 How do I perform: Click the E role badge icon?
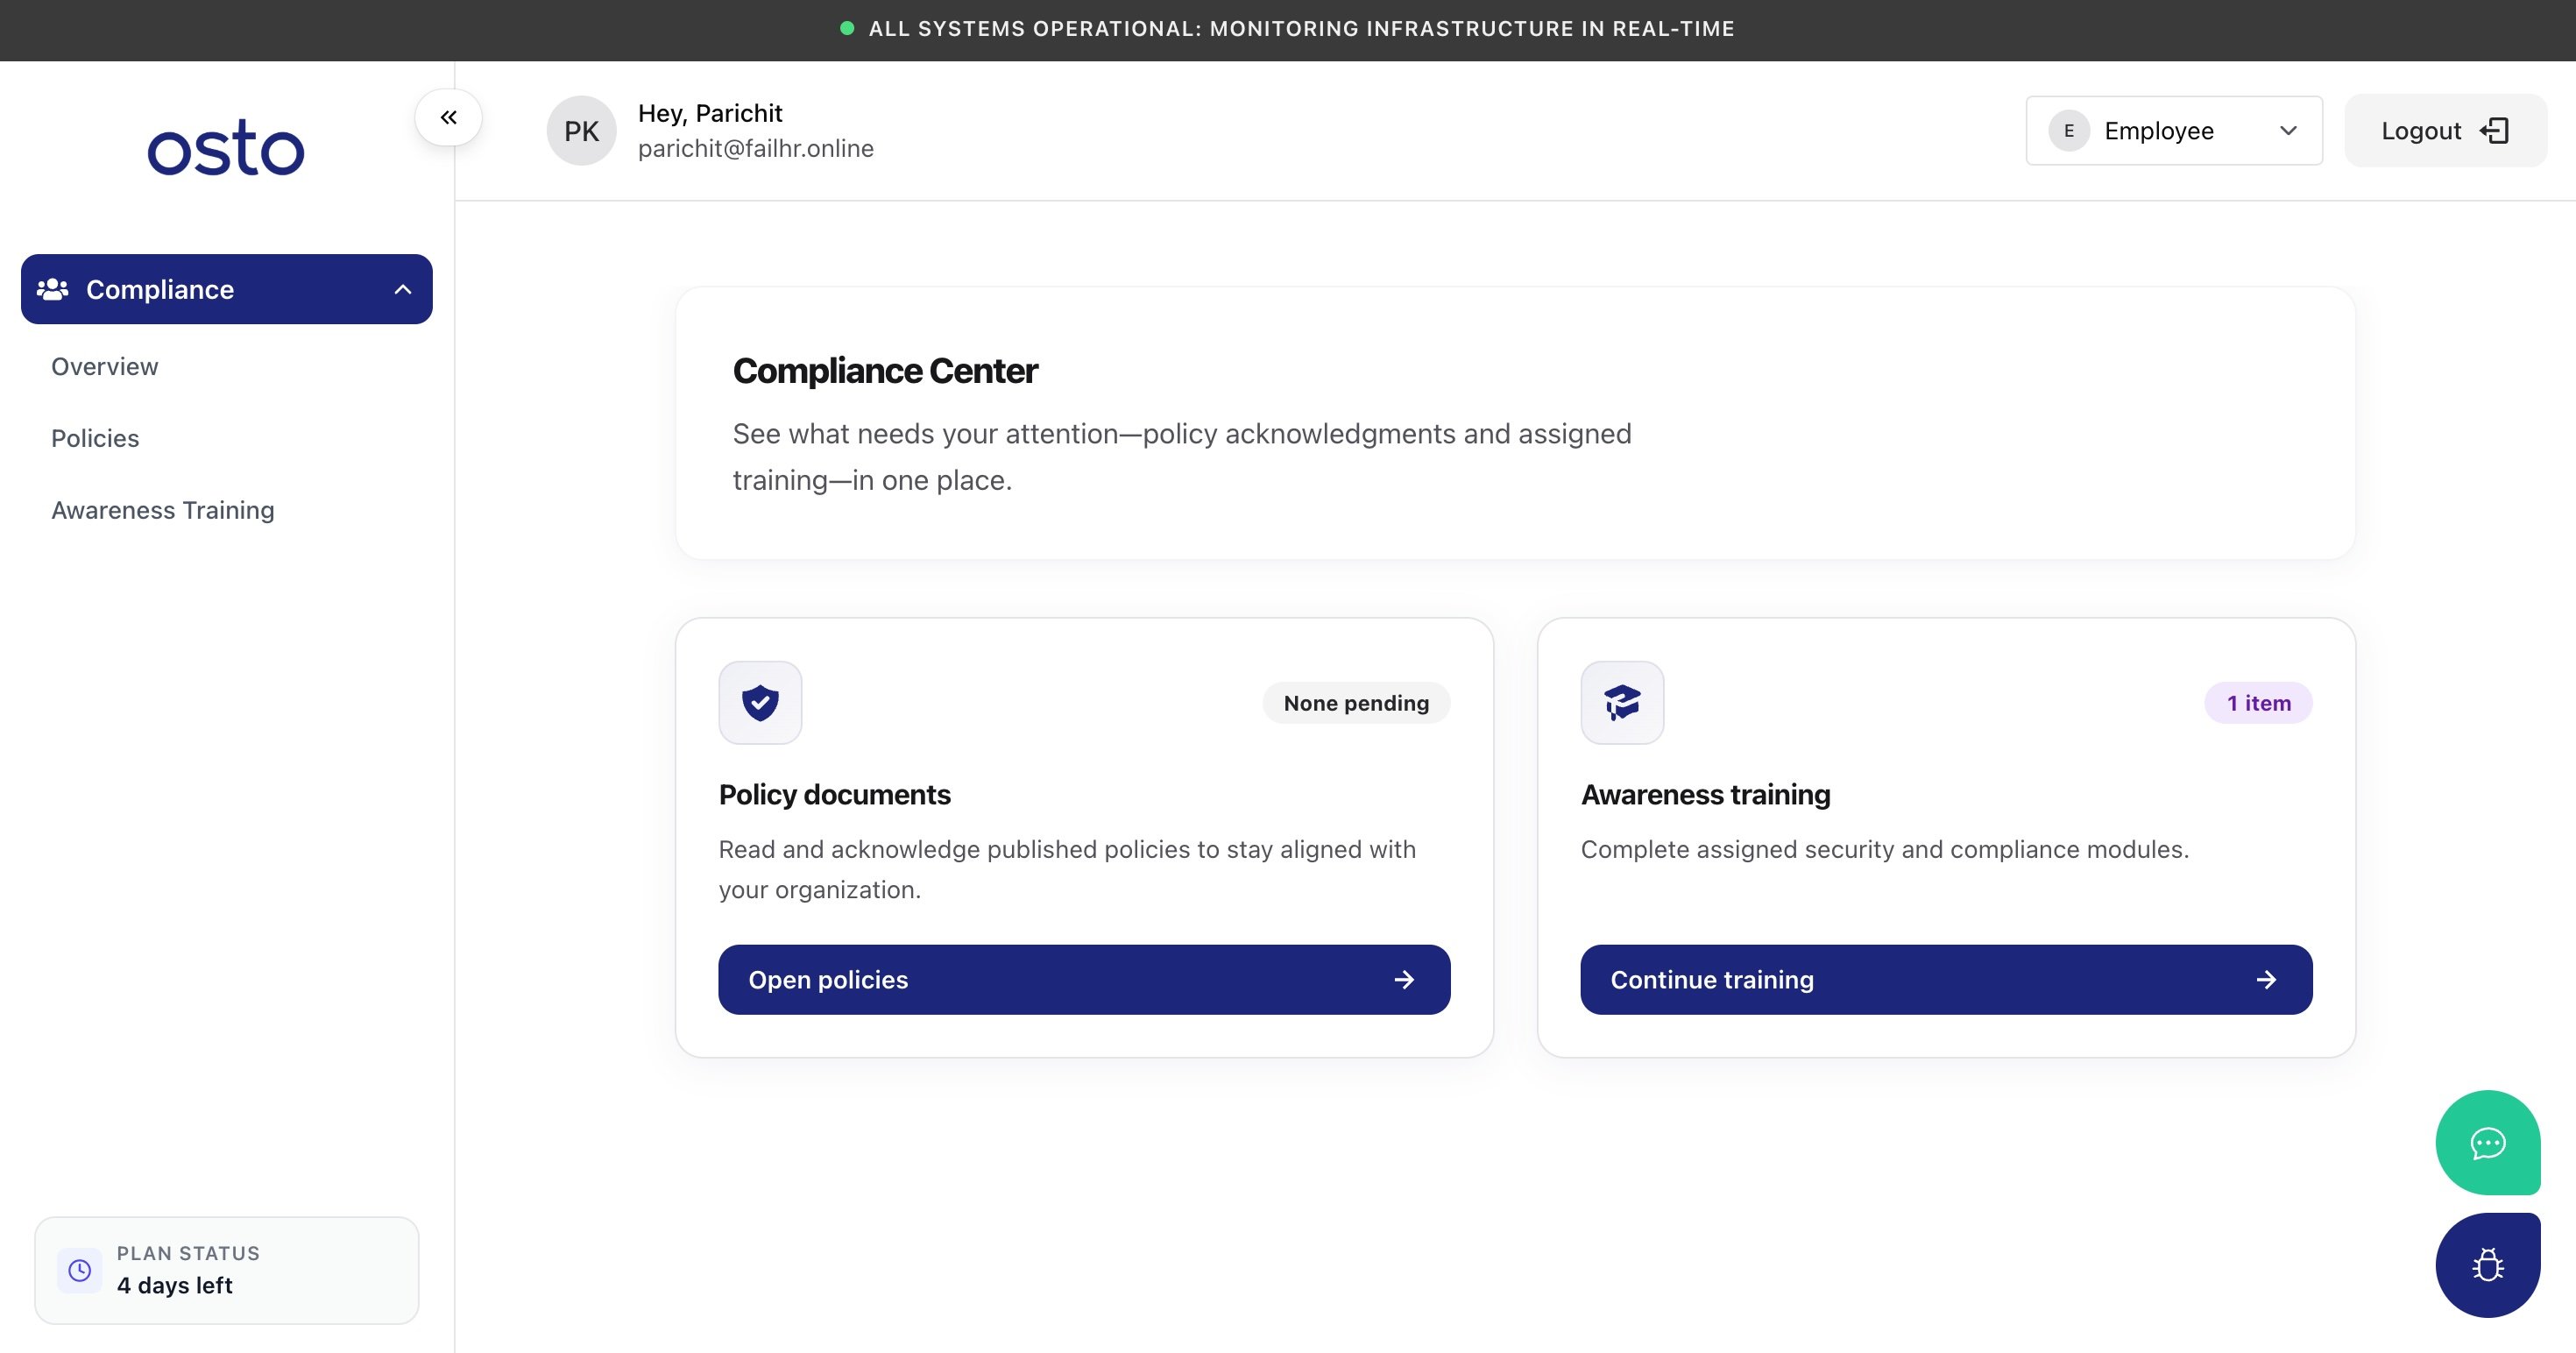(2069, 131)
